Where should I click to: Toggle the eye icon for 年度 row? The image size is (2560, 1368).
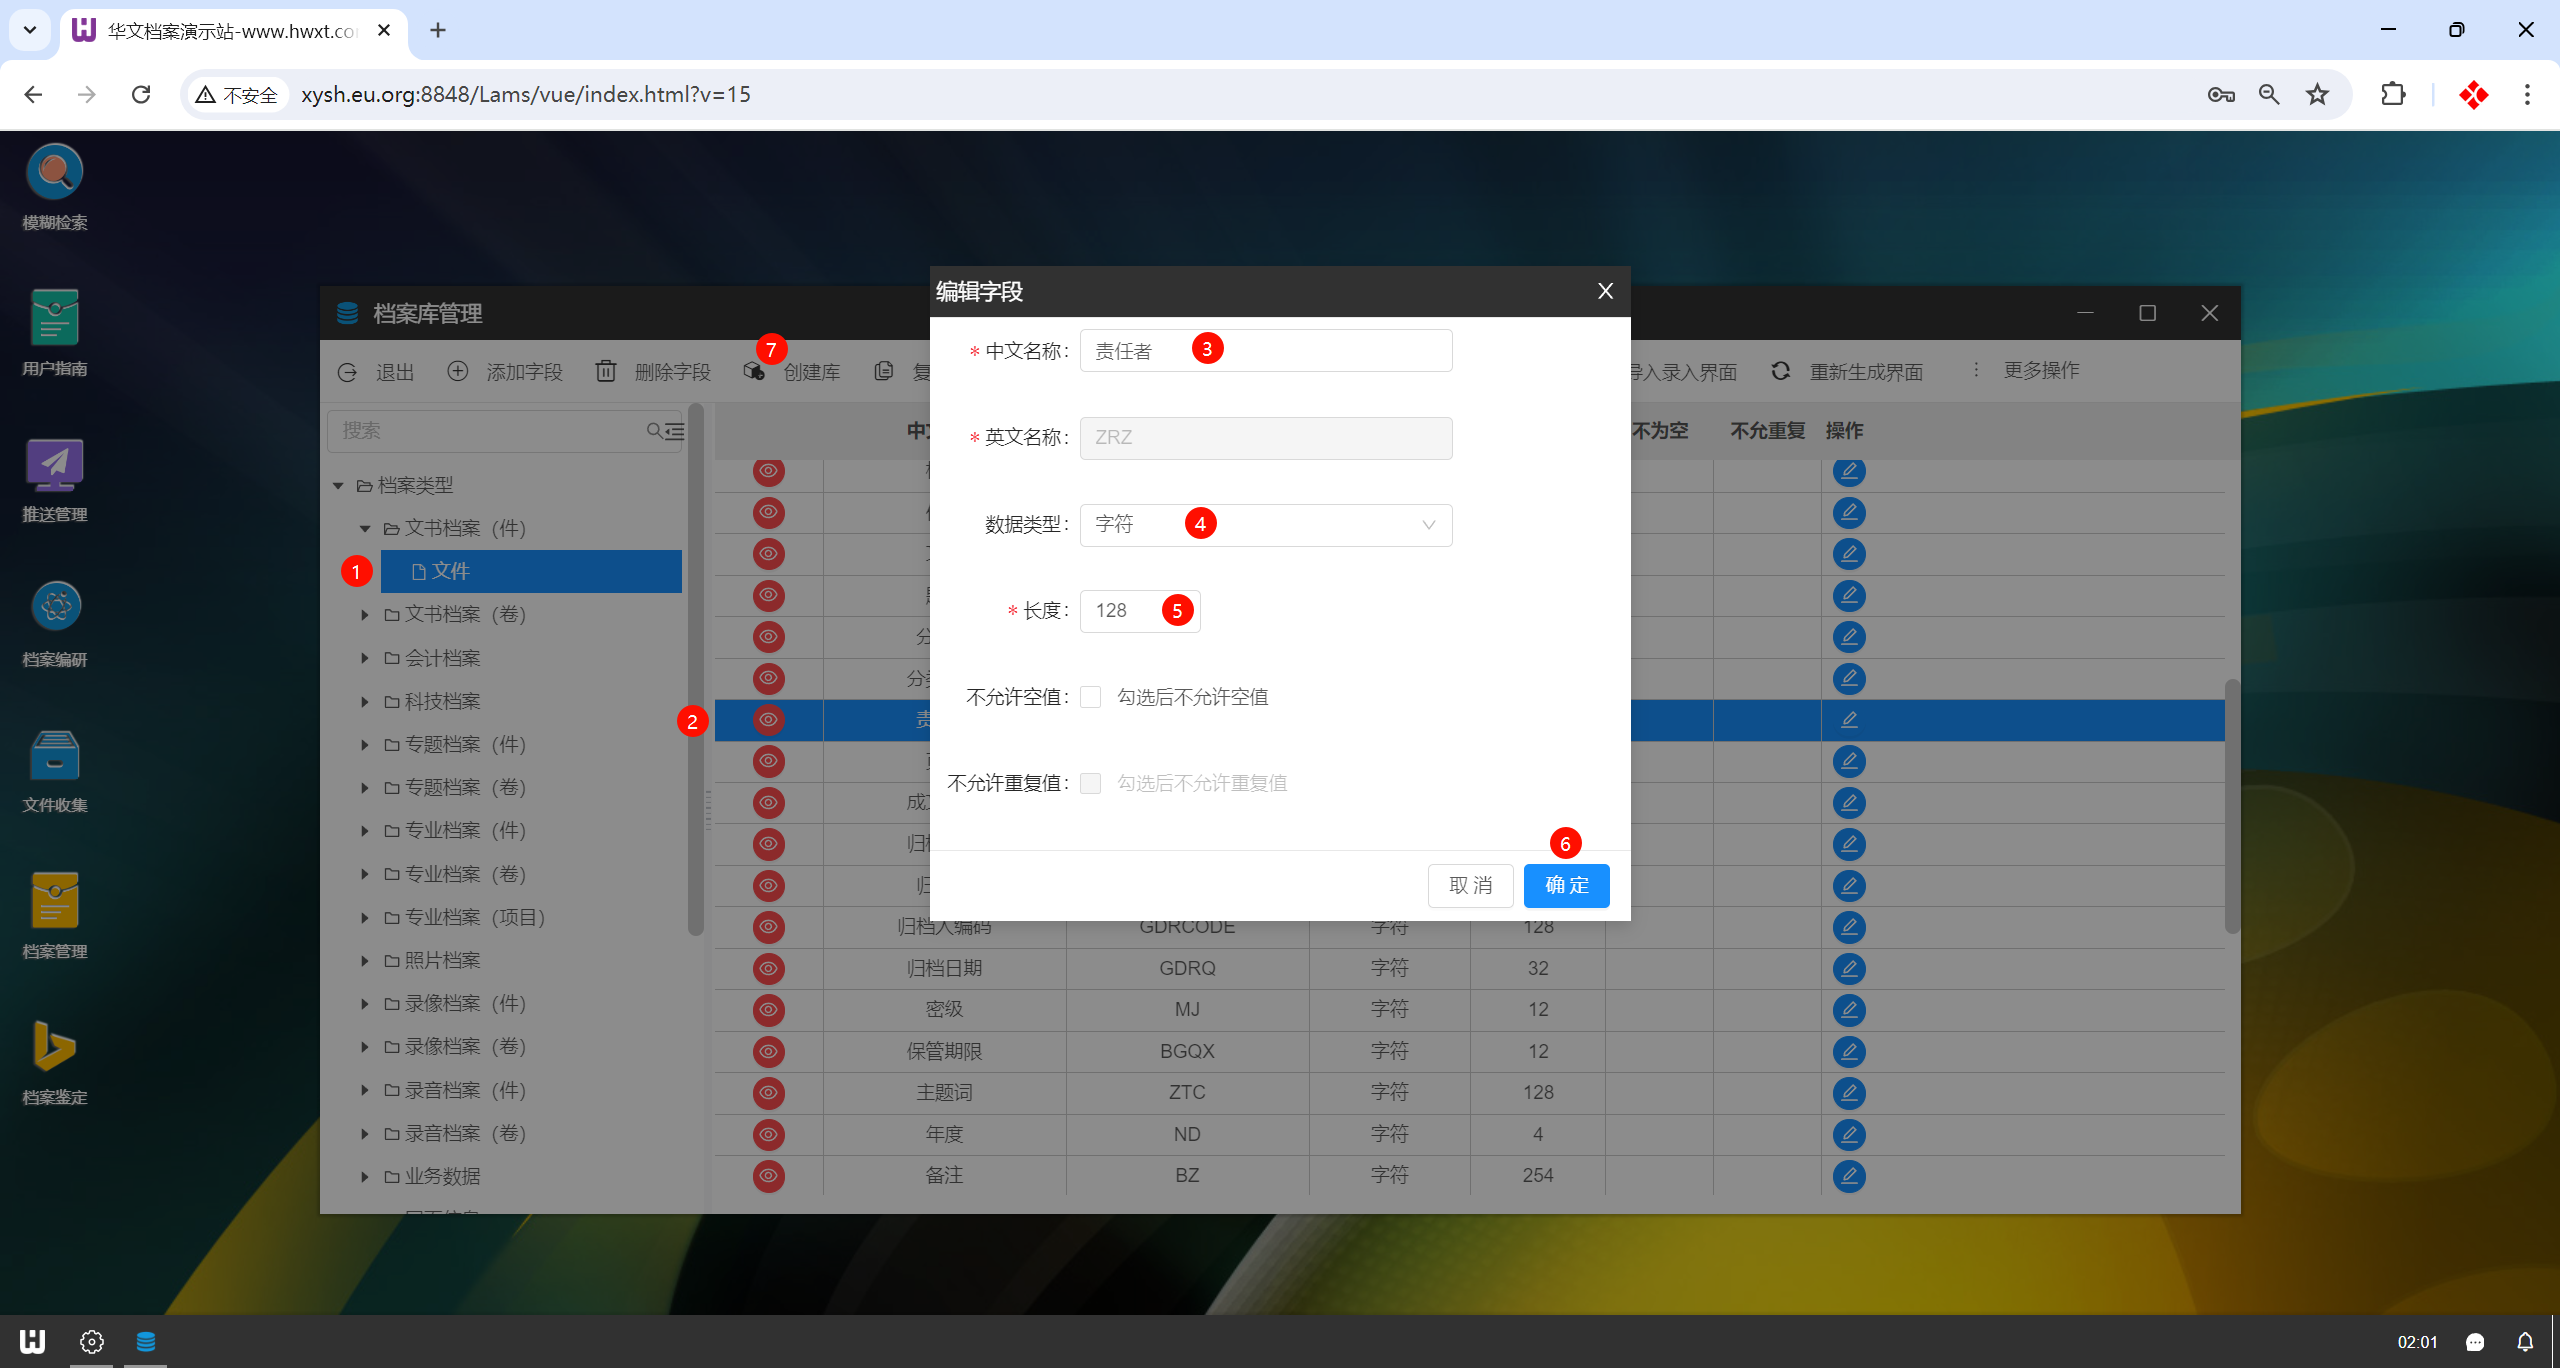768,1134
